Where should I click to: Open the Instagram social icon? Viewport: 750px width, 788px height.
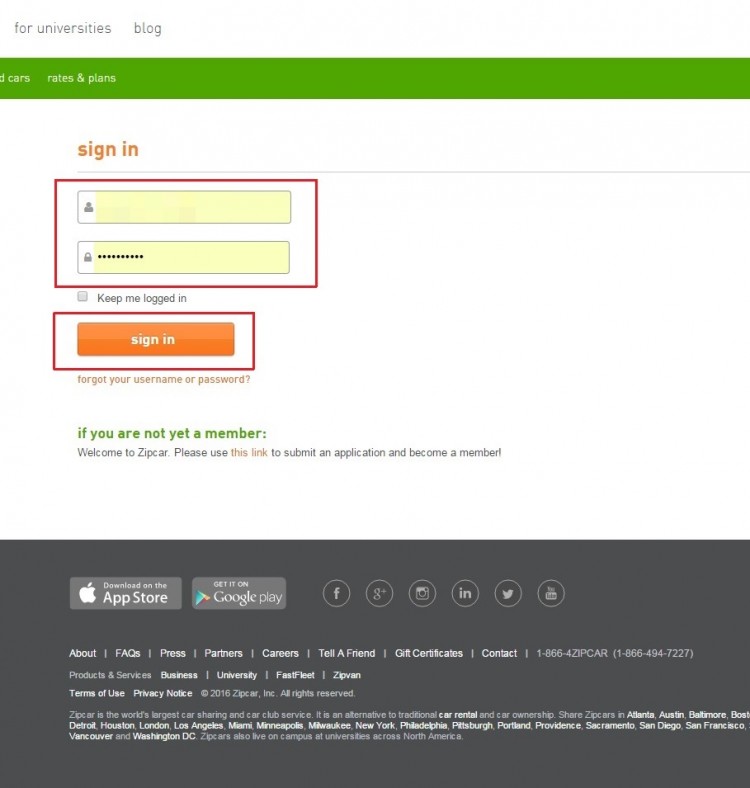tap(422, 594)
